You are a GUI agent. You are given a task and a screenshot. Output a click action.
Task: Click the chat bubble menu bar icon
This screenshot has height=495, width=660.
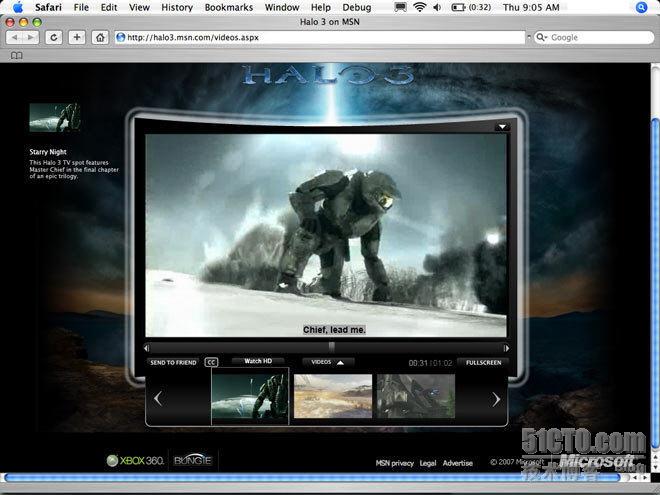coord(400,7)
